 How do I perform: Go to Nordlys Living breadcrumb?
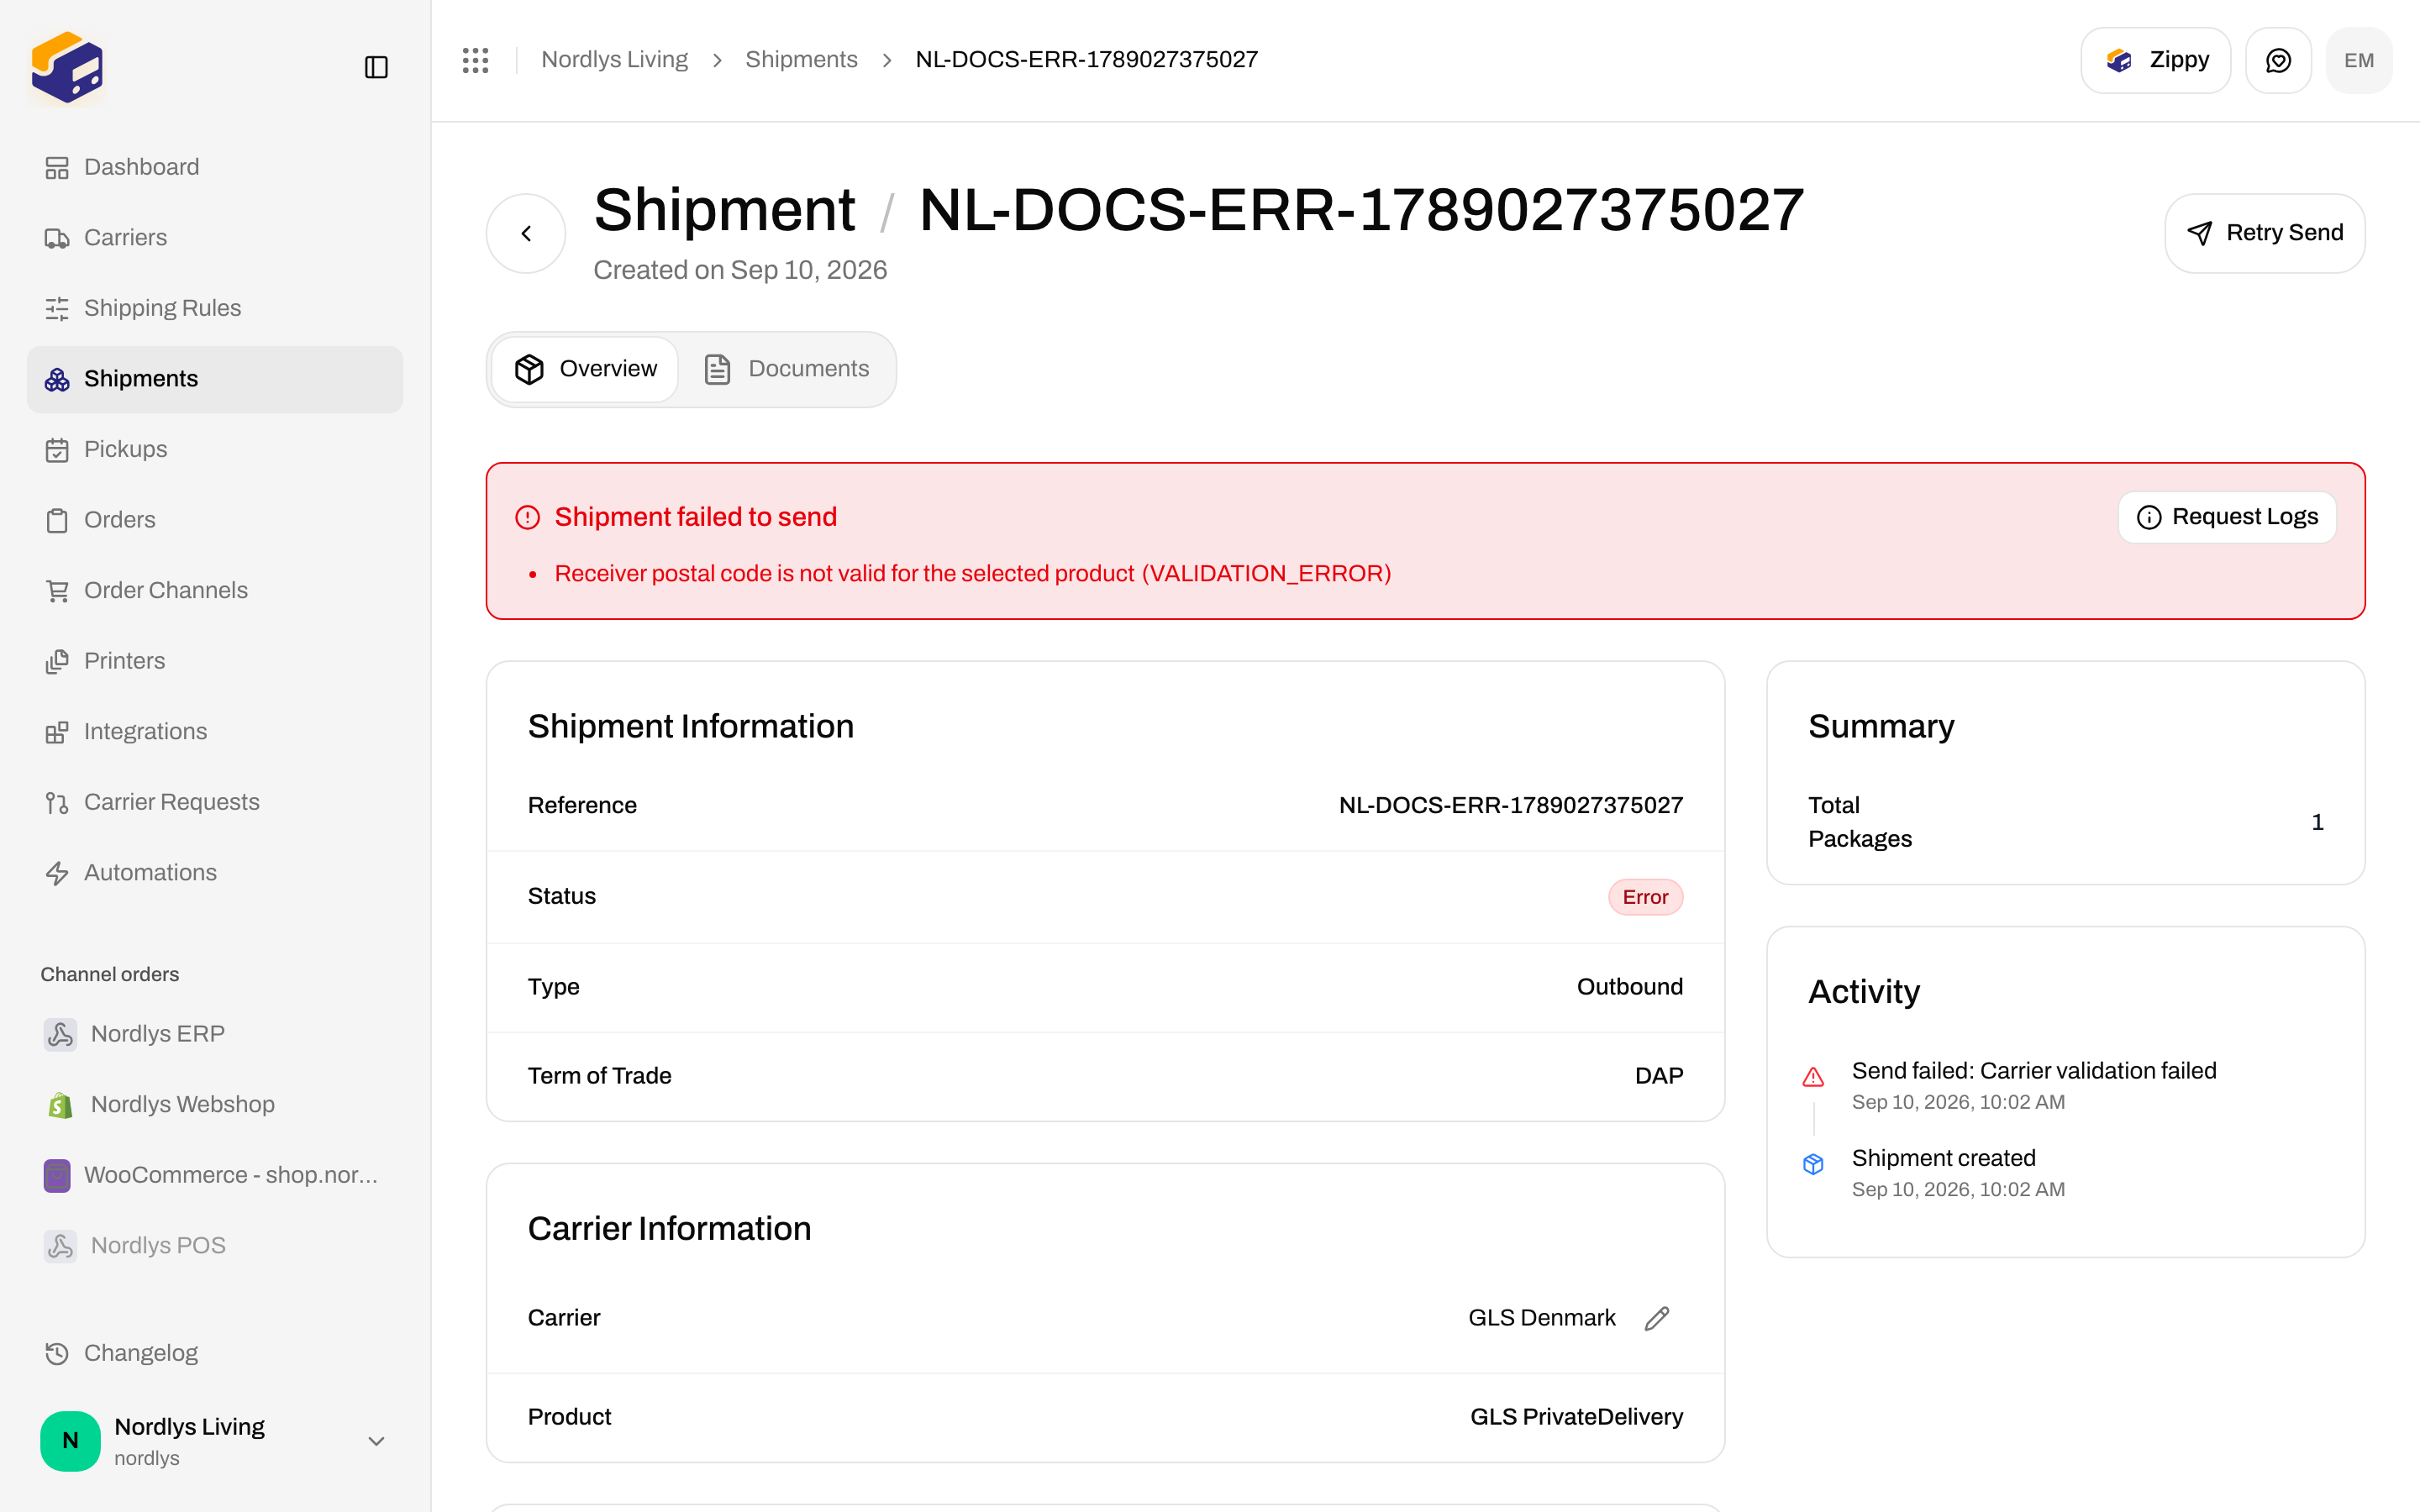(x=615, y=60)
